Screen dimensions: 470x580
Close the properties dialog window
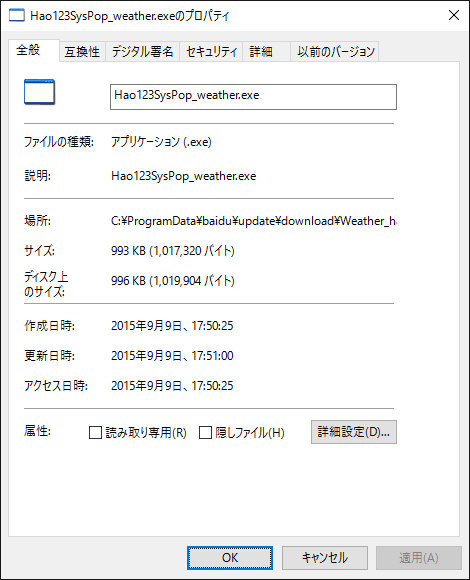coord(454,15)
